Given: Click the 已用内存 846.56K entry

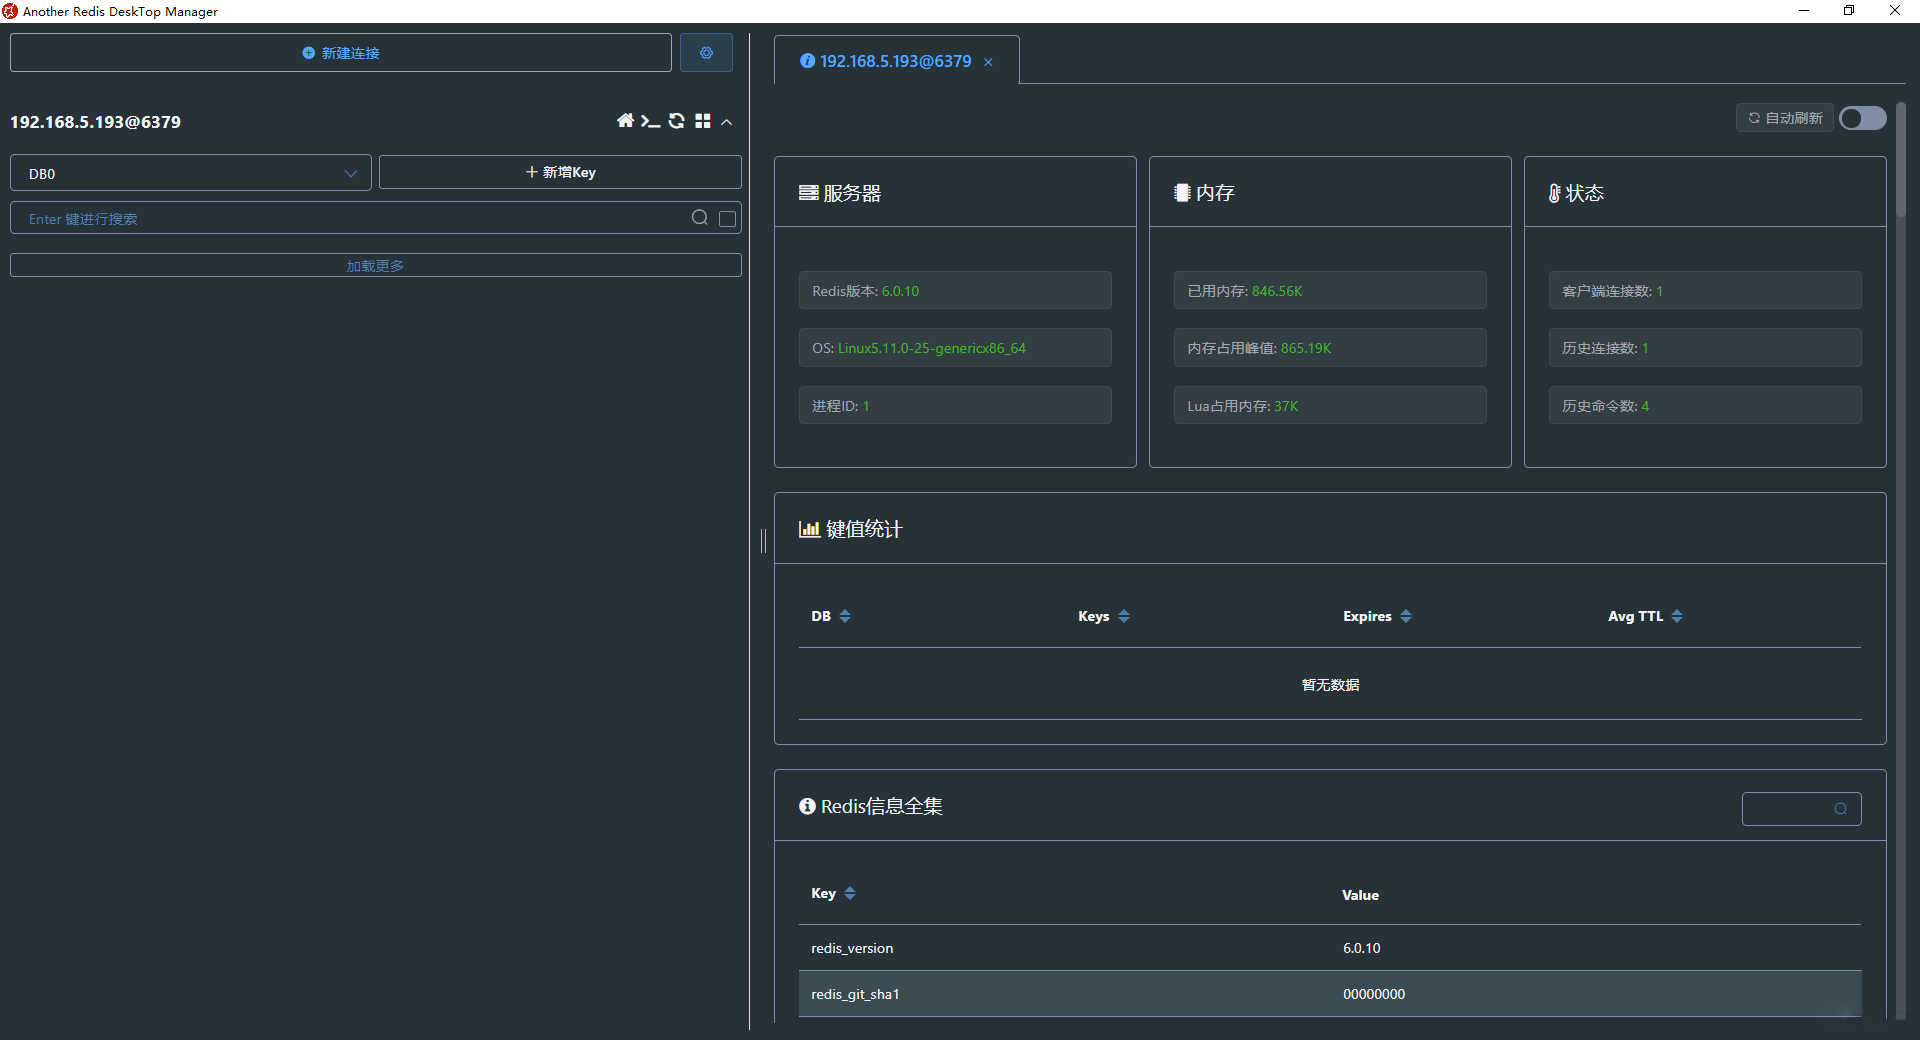Looking at the screenshot, I should point(1330,291).
